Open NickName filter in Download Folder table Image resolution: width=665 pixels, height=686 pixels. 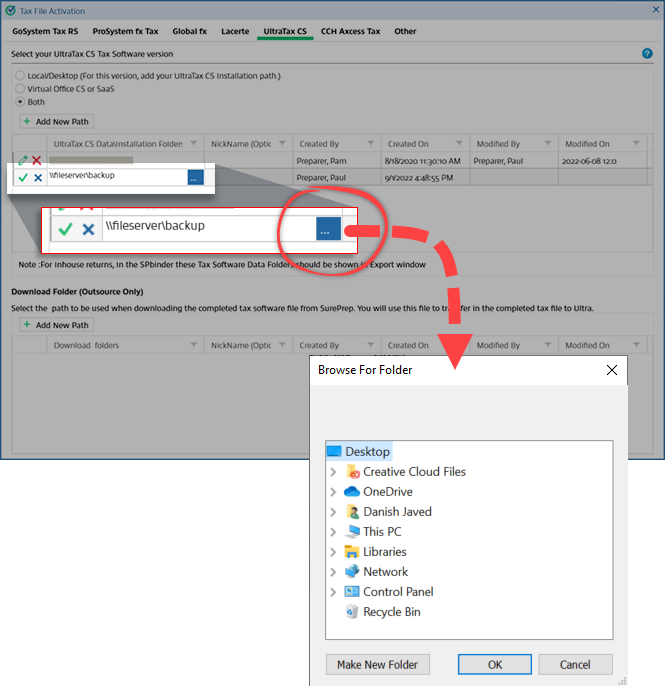click(282, 345)
